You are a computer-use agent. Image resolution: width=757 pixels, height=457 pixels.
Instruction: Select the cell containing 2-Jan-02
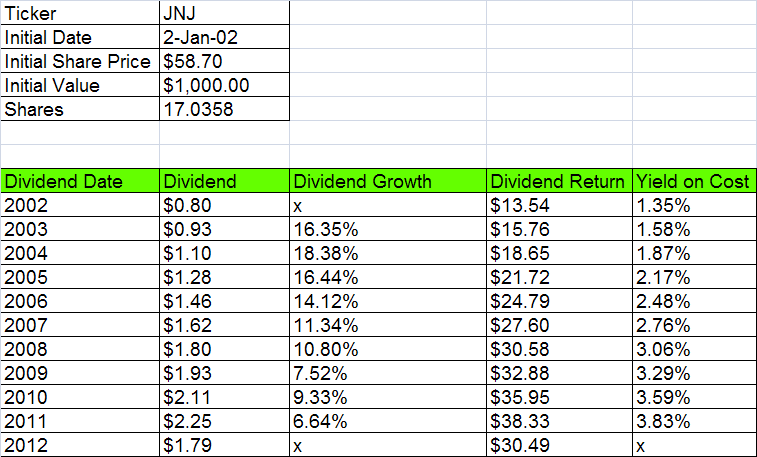(x=223, y=37)
